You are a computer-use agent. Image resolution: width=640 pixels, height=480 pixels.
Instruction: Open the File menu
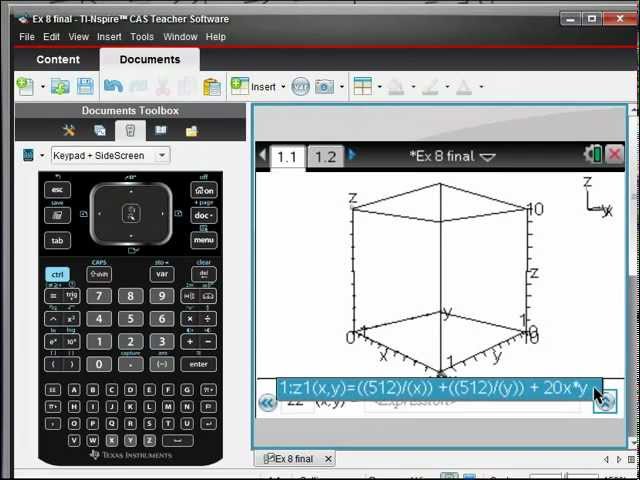pyautogui.click(x=27, y=37)
